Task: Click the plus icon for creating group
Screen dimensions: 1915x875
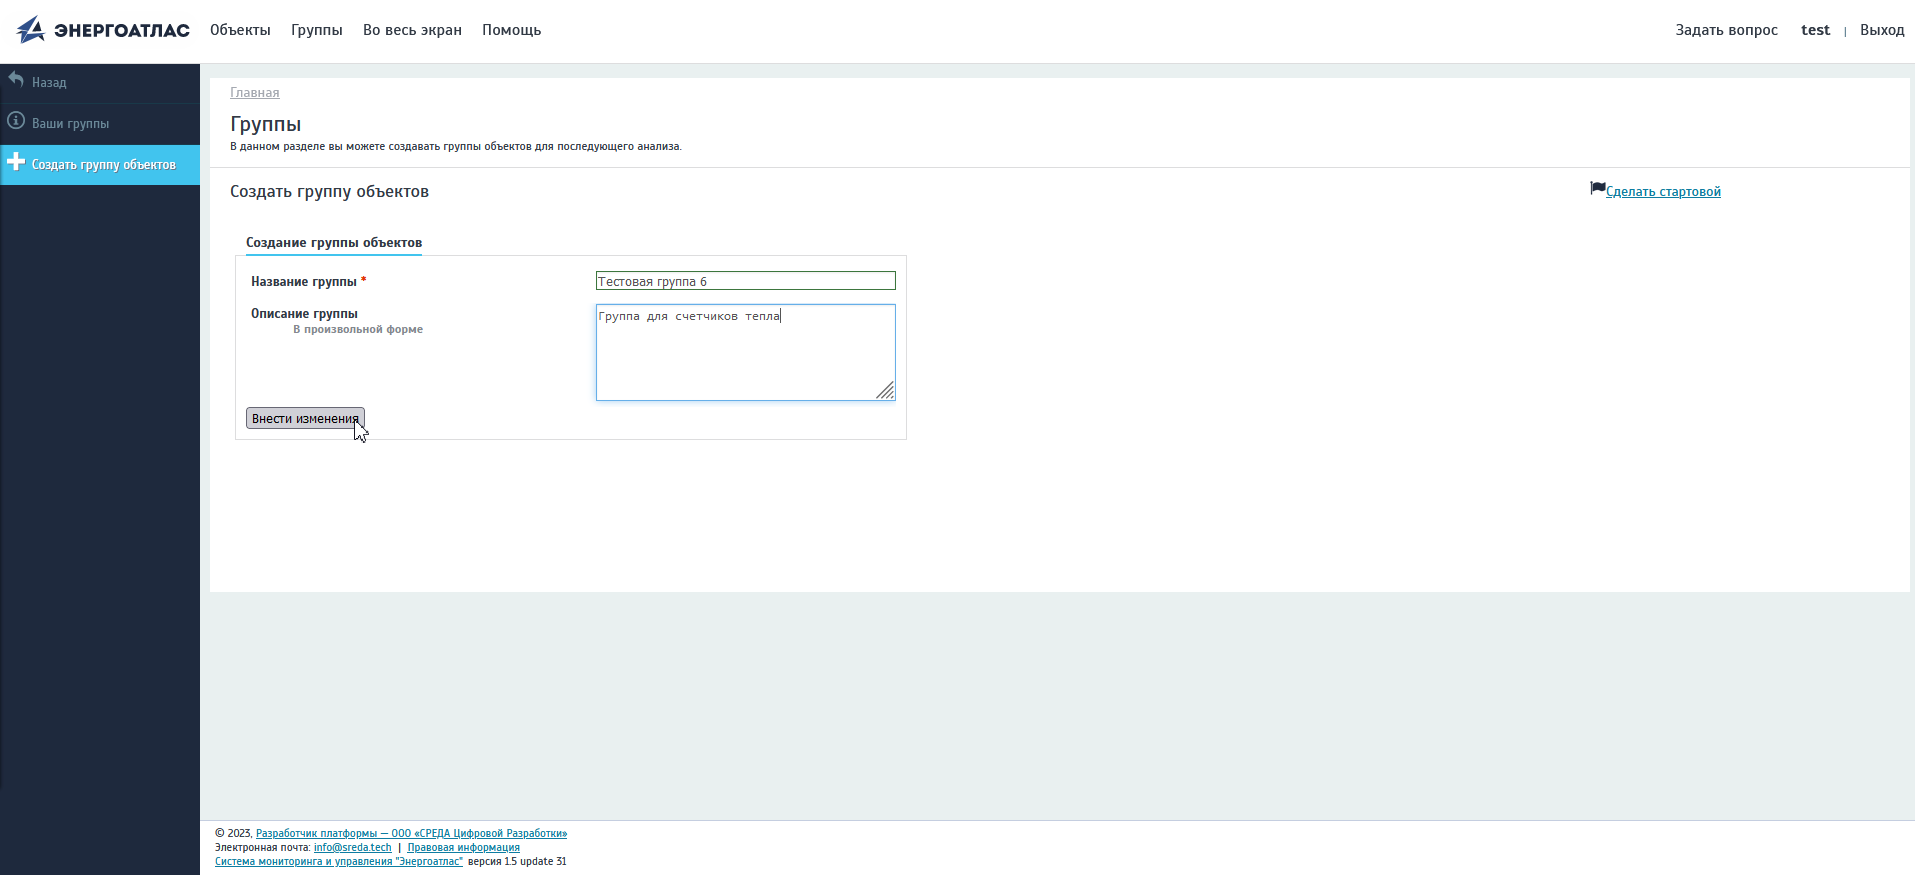Action: [16, 161]
